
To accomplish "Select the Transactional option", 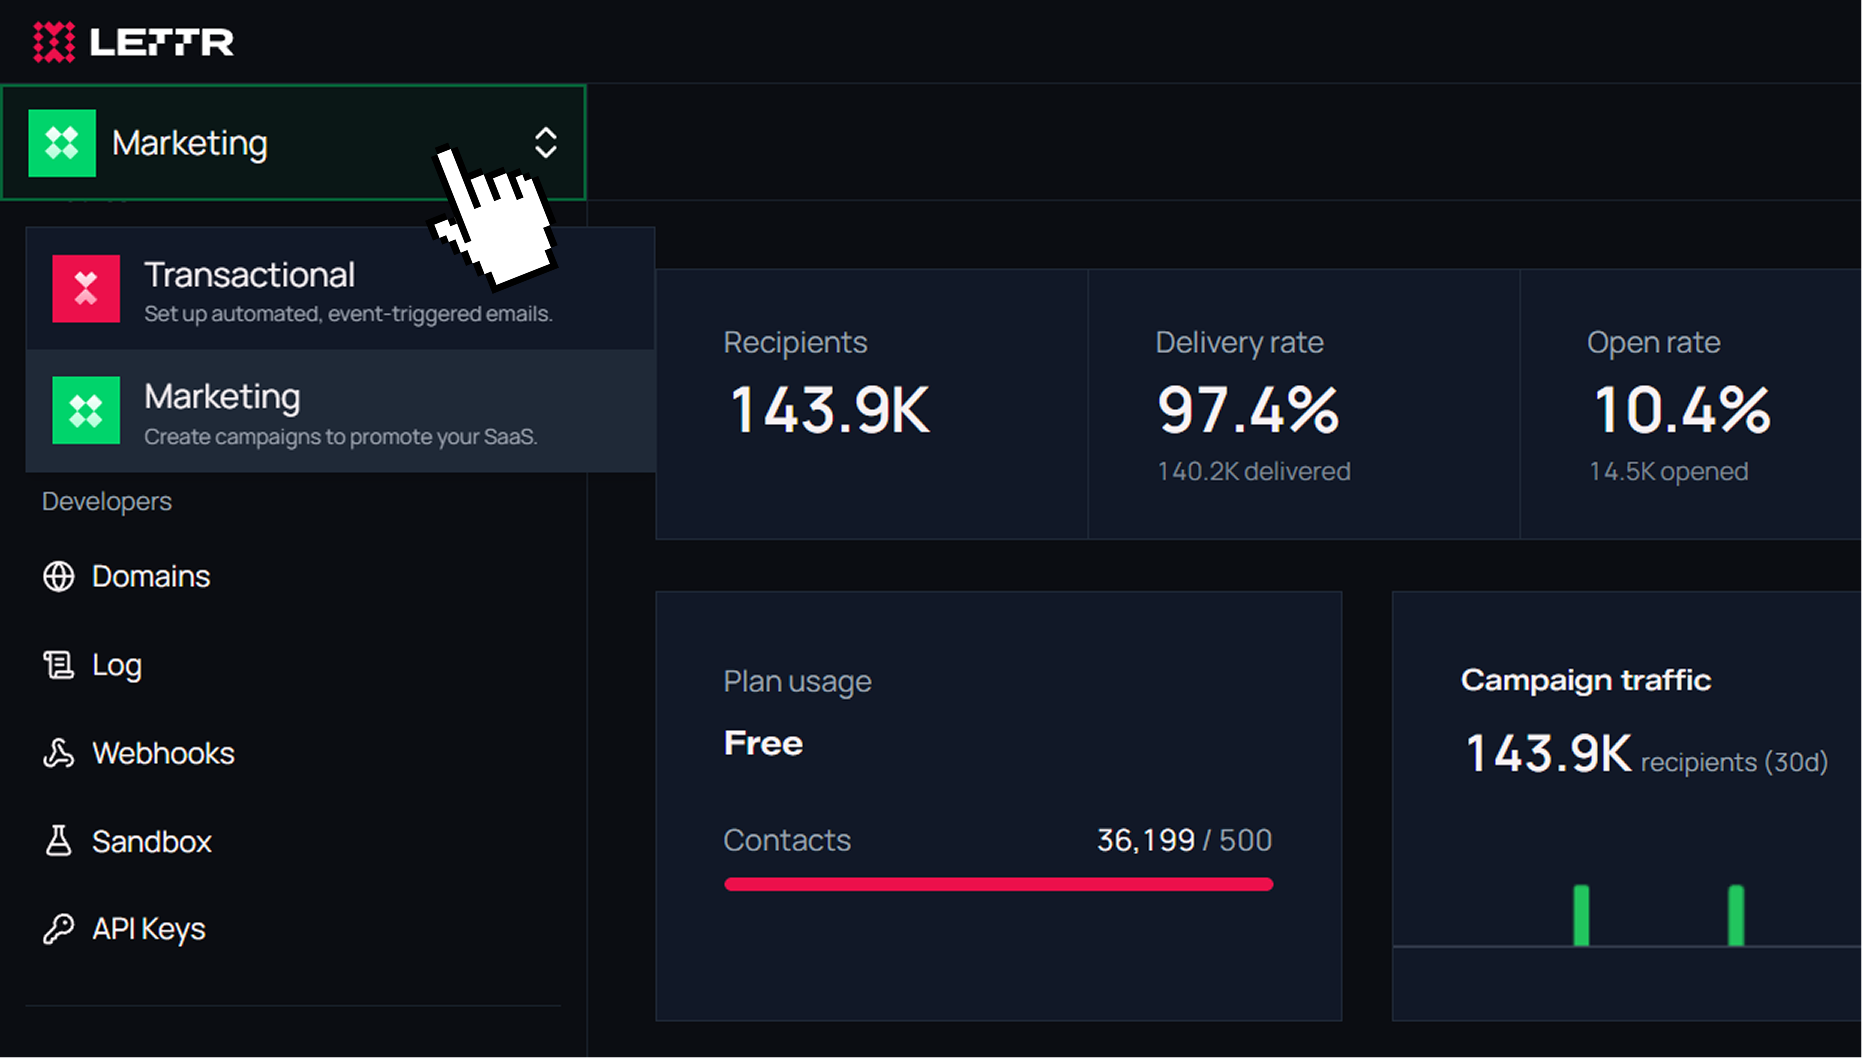I will coord(341,289).
